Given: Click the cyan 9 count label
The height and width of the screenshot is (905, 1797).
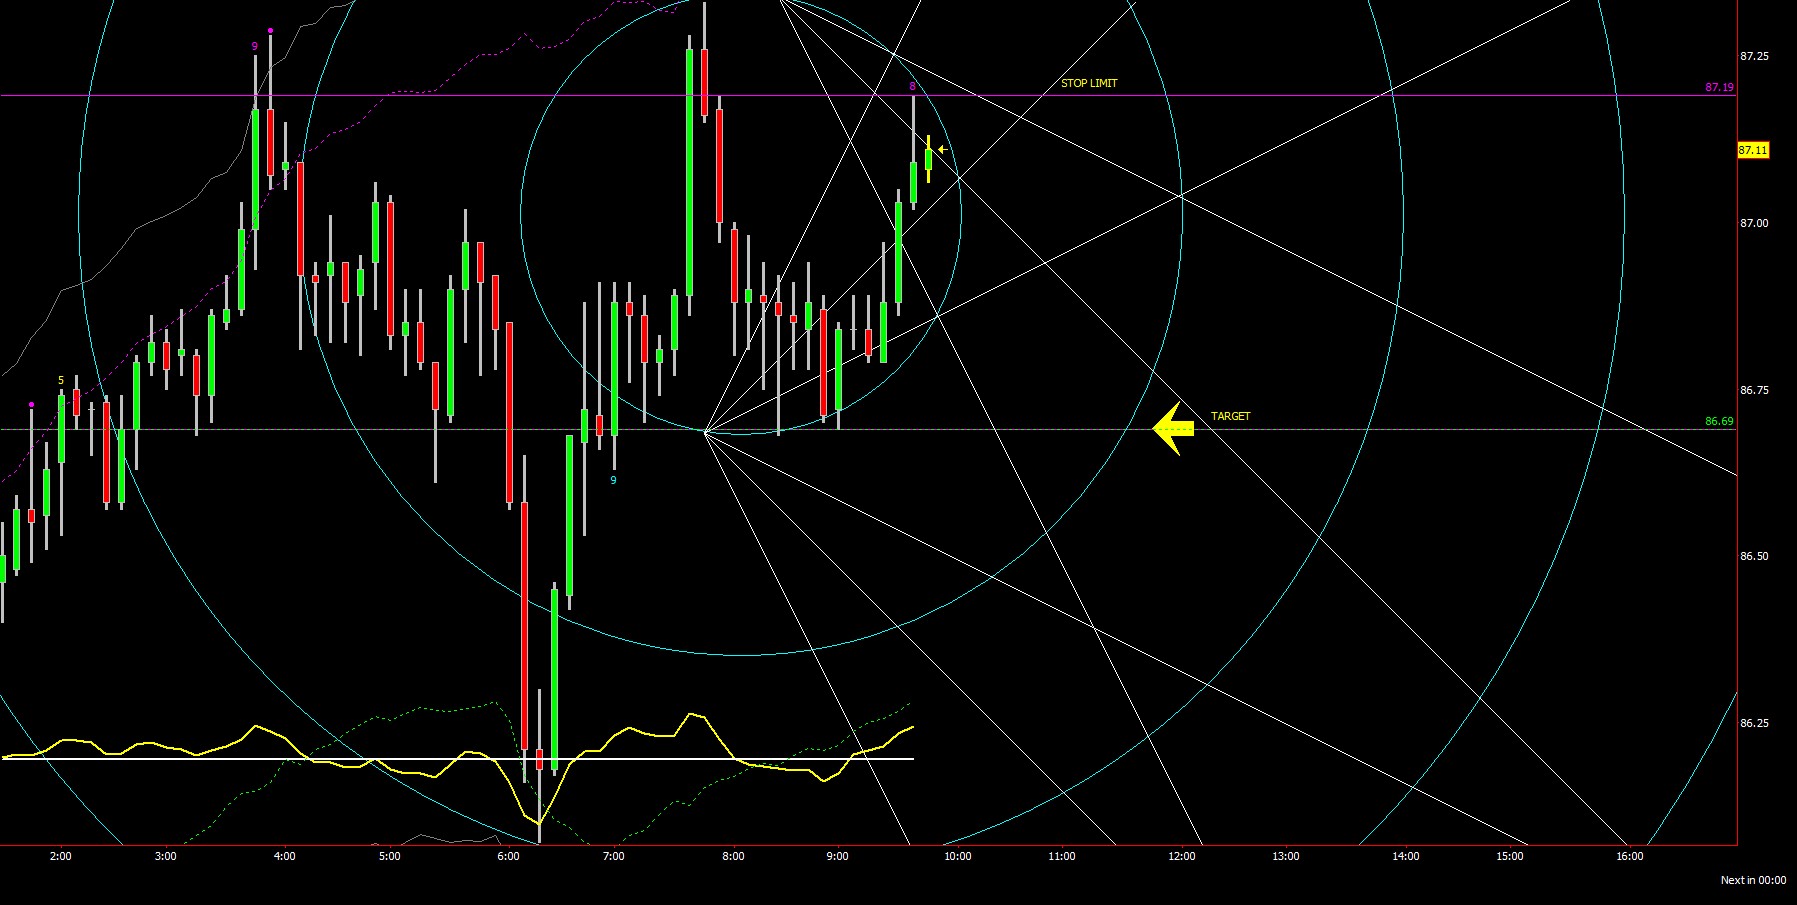Looking at the screenshot, I should click(x=614, y=480).
